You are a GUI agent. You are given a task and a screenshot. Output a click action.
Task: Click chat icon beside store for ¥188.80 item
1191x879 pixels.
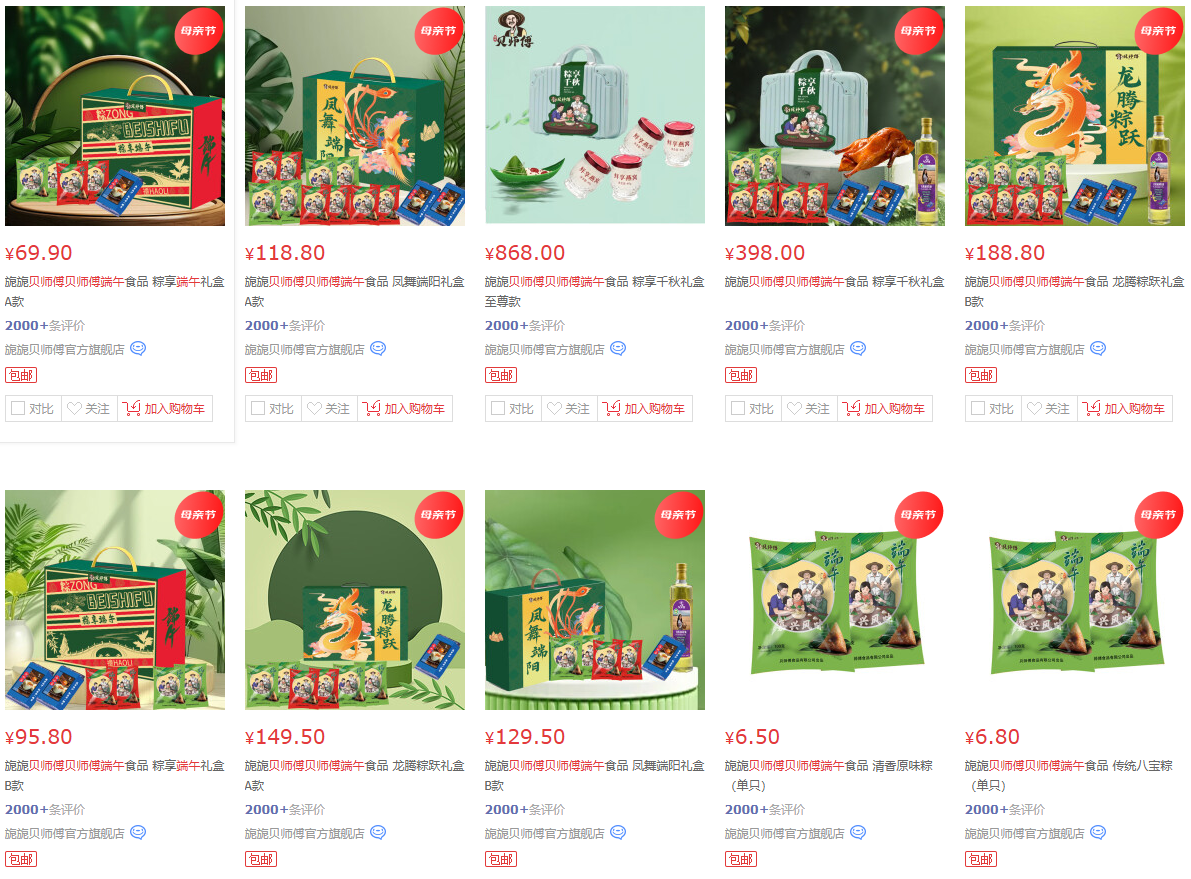(x=1098, y=349)
